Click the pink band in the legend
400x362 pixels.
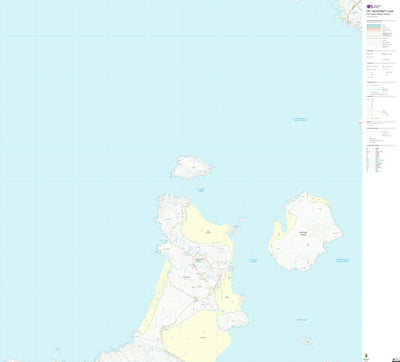click(x=374, y=29)
